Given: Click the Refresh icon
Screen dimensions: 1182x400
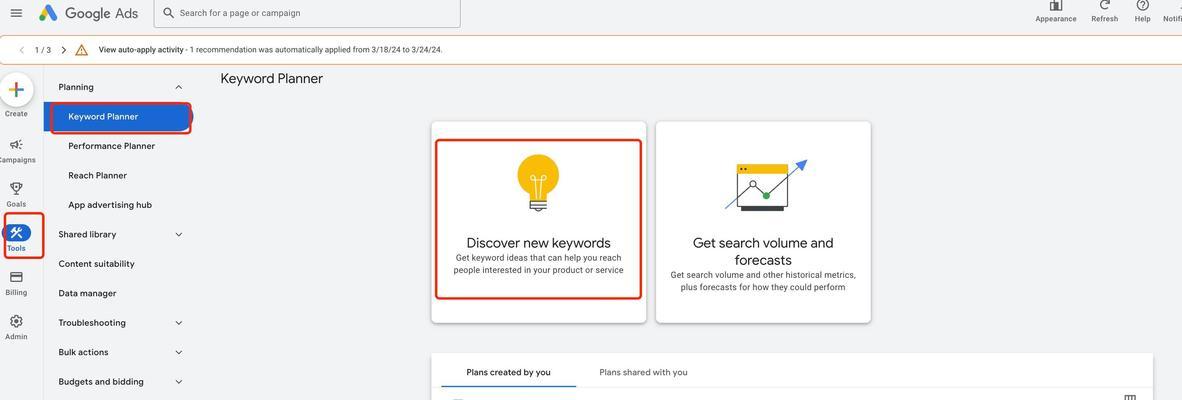Looking at the screenshot, I should tap(1104, 6).
